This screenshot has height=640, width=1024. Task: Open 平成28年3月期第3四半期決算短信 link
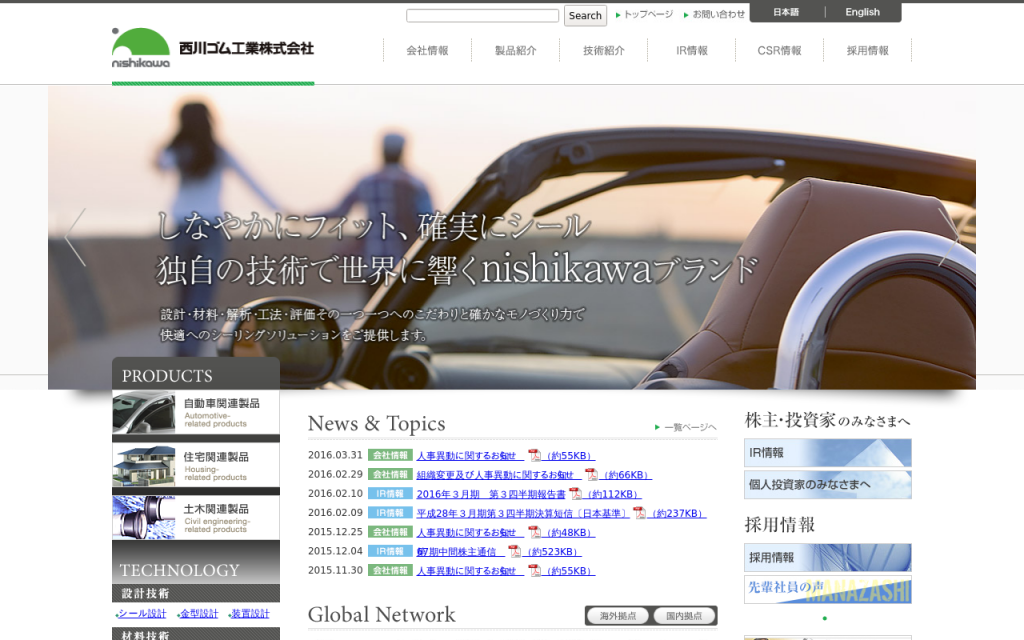[x=522, y=513]
